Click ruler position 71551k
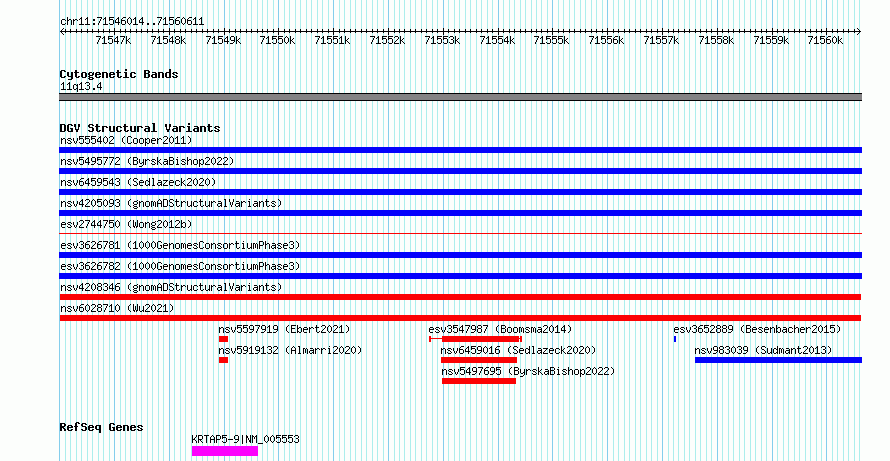The image size is (890, 461). pyautogui.click(x=333, y=40)
